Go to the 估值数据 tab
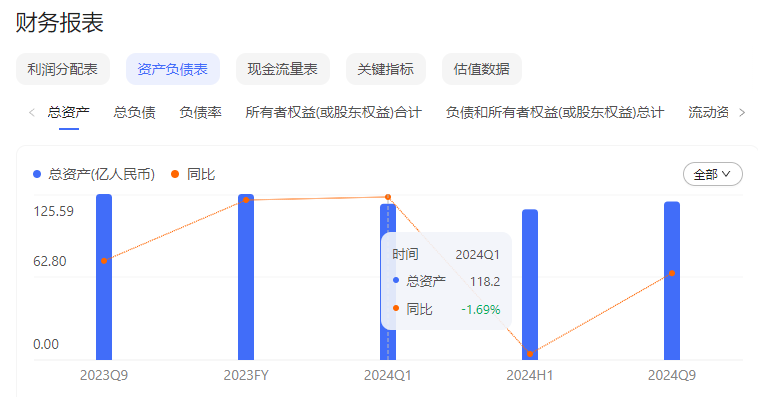This screenshot has height=397, width=758. 481,69
